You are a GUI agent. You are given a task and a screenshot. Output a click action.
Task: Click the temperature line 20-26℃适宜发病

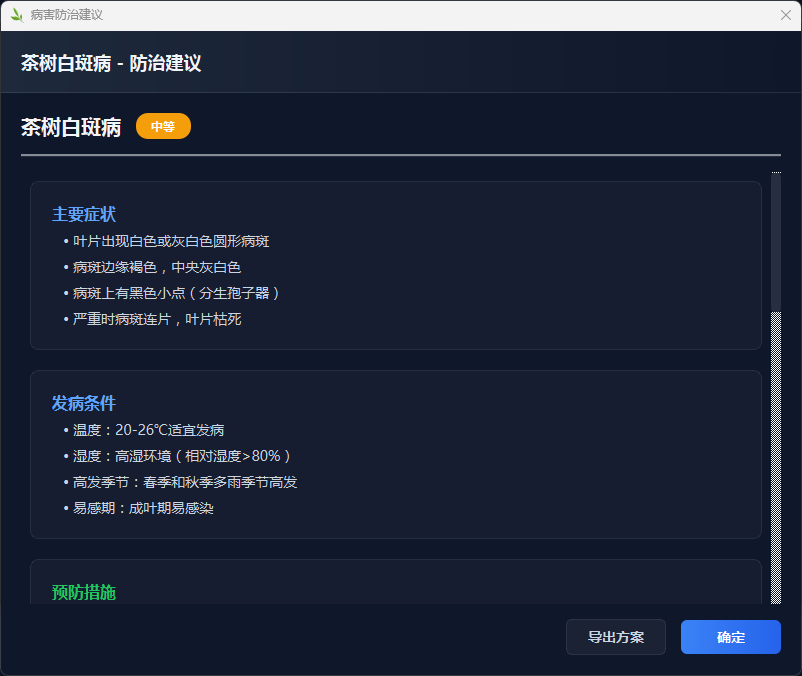(x=148, y=431)
